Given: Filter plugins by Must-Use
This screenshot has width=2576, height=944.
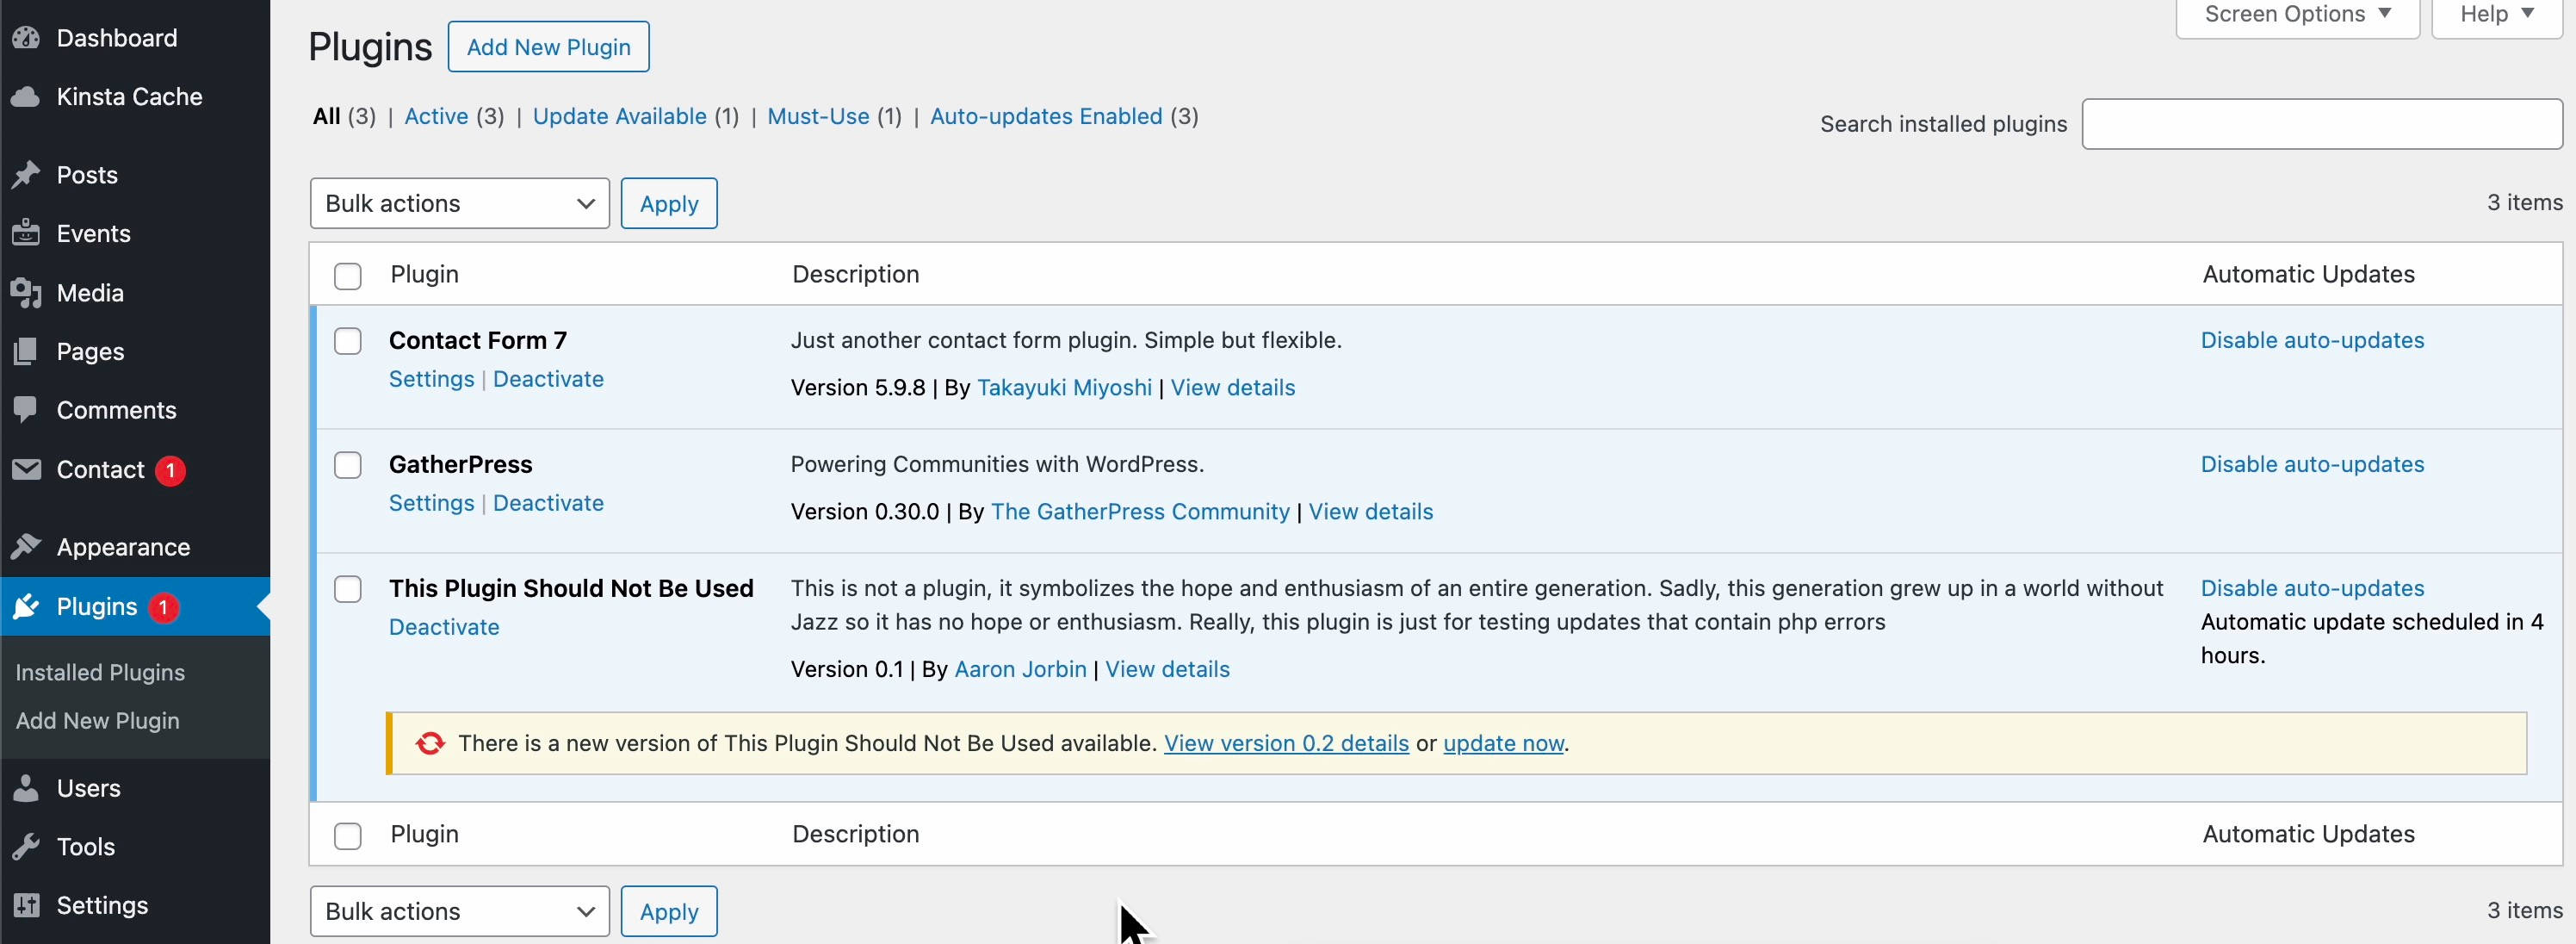Looking at the screenshot, I should (818, 116).
